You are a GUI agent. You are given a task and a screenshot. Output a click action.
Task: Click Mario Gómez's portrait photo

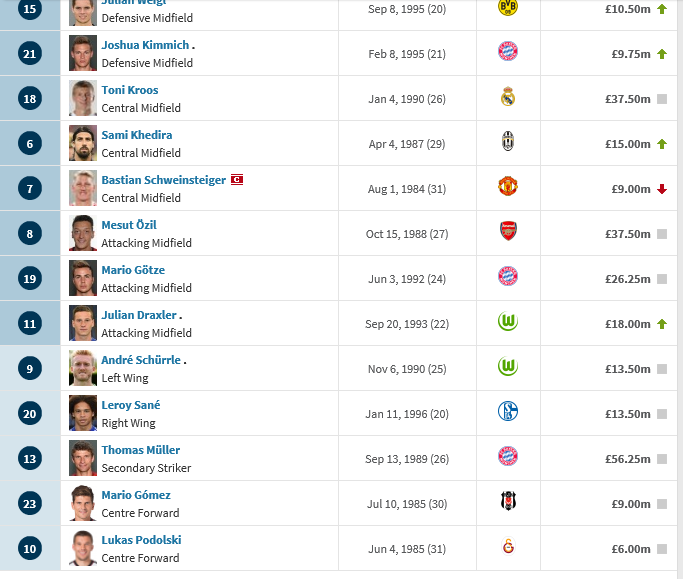(83, 503)
